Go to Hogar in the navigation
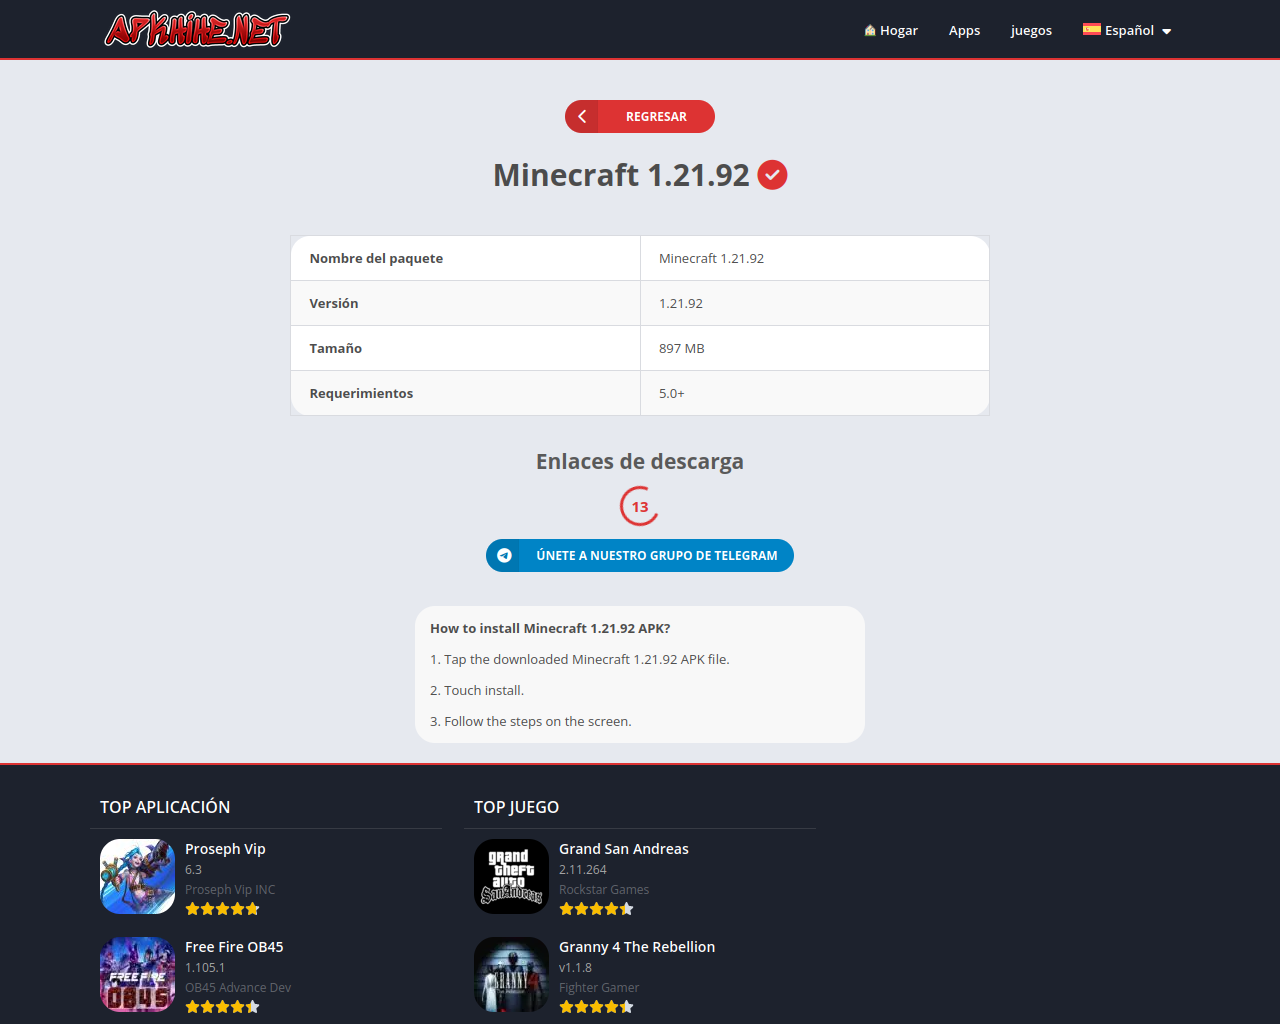This screenshot has width=1280, height=1024. pos(891,30)
